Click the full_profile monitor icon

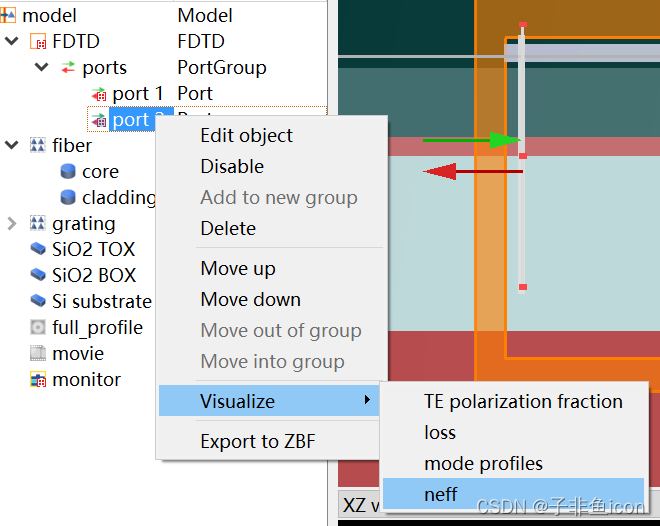coord(38,327)
